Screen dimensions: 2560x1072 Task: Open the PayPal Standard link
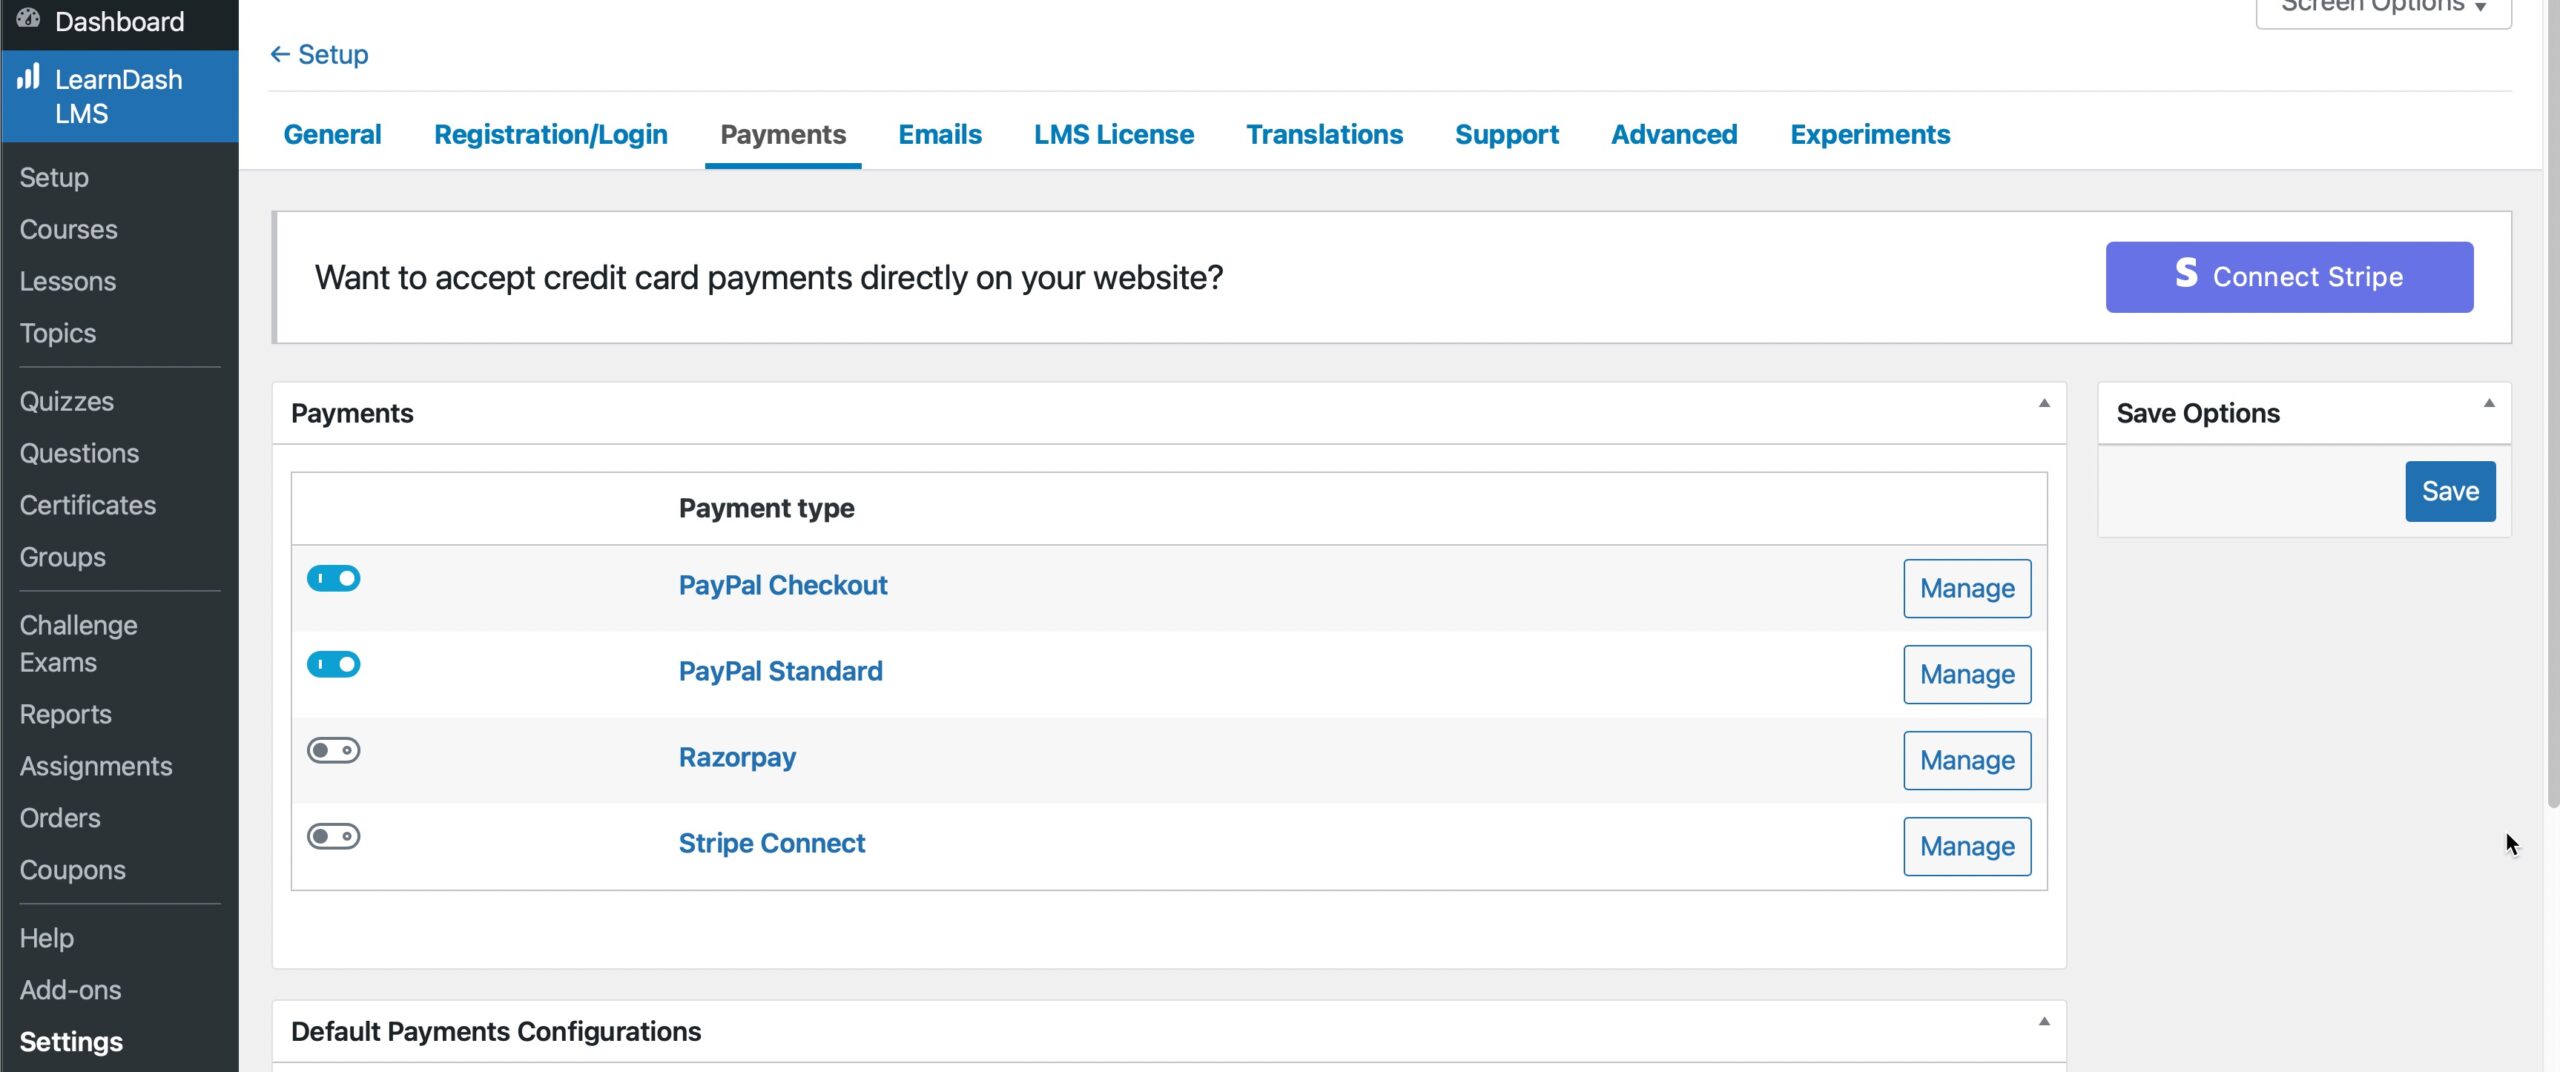(780, 671)
